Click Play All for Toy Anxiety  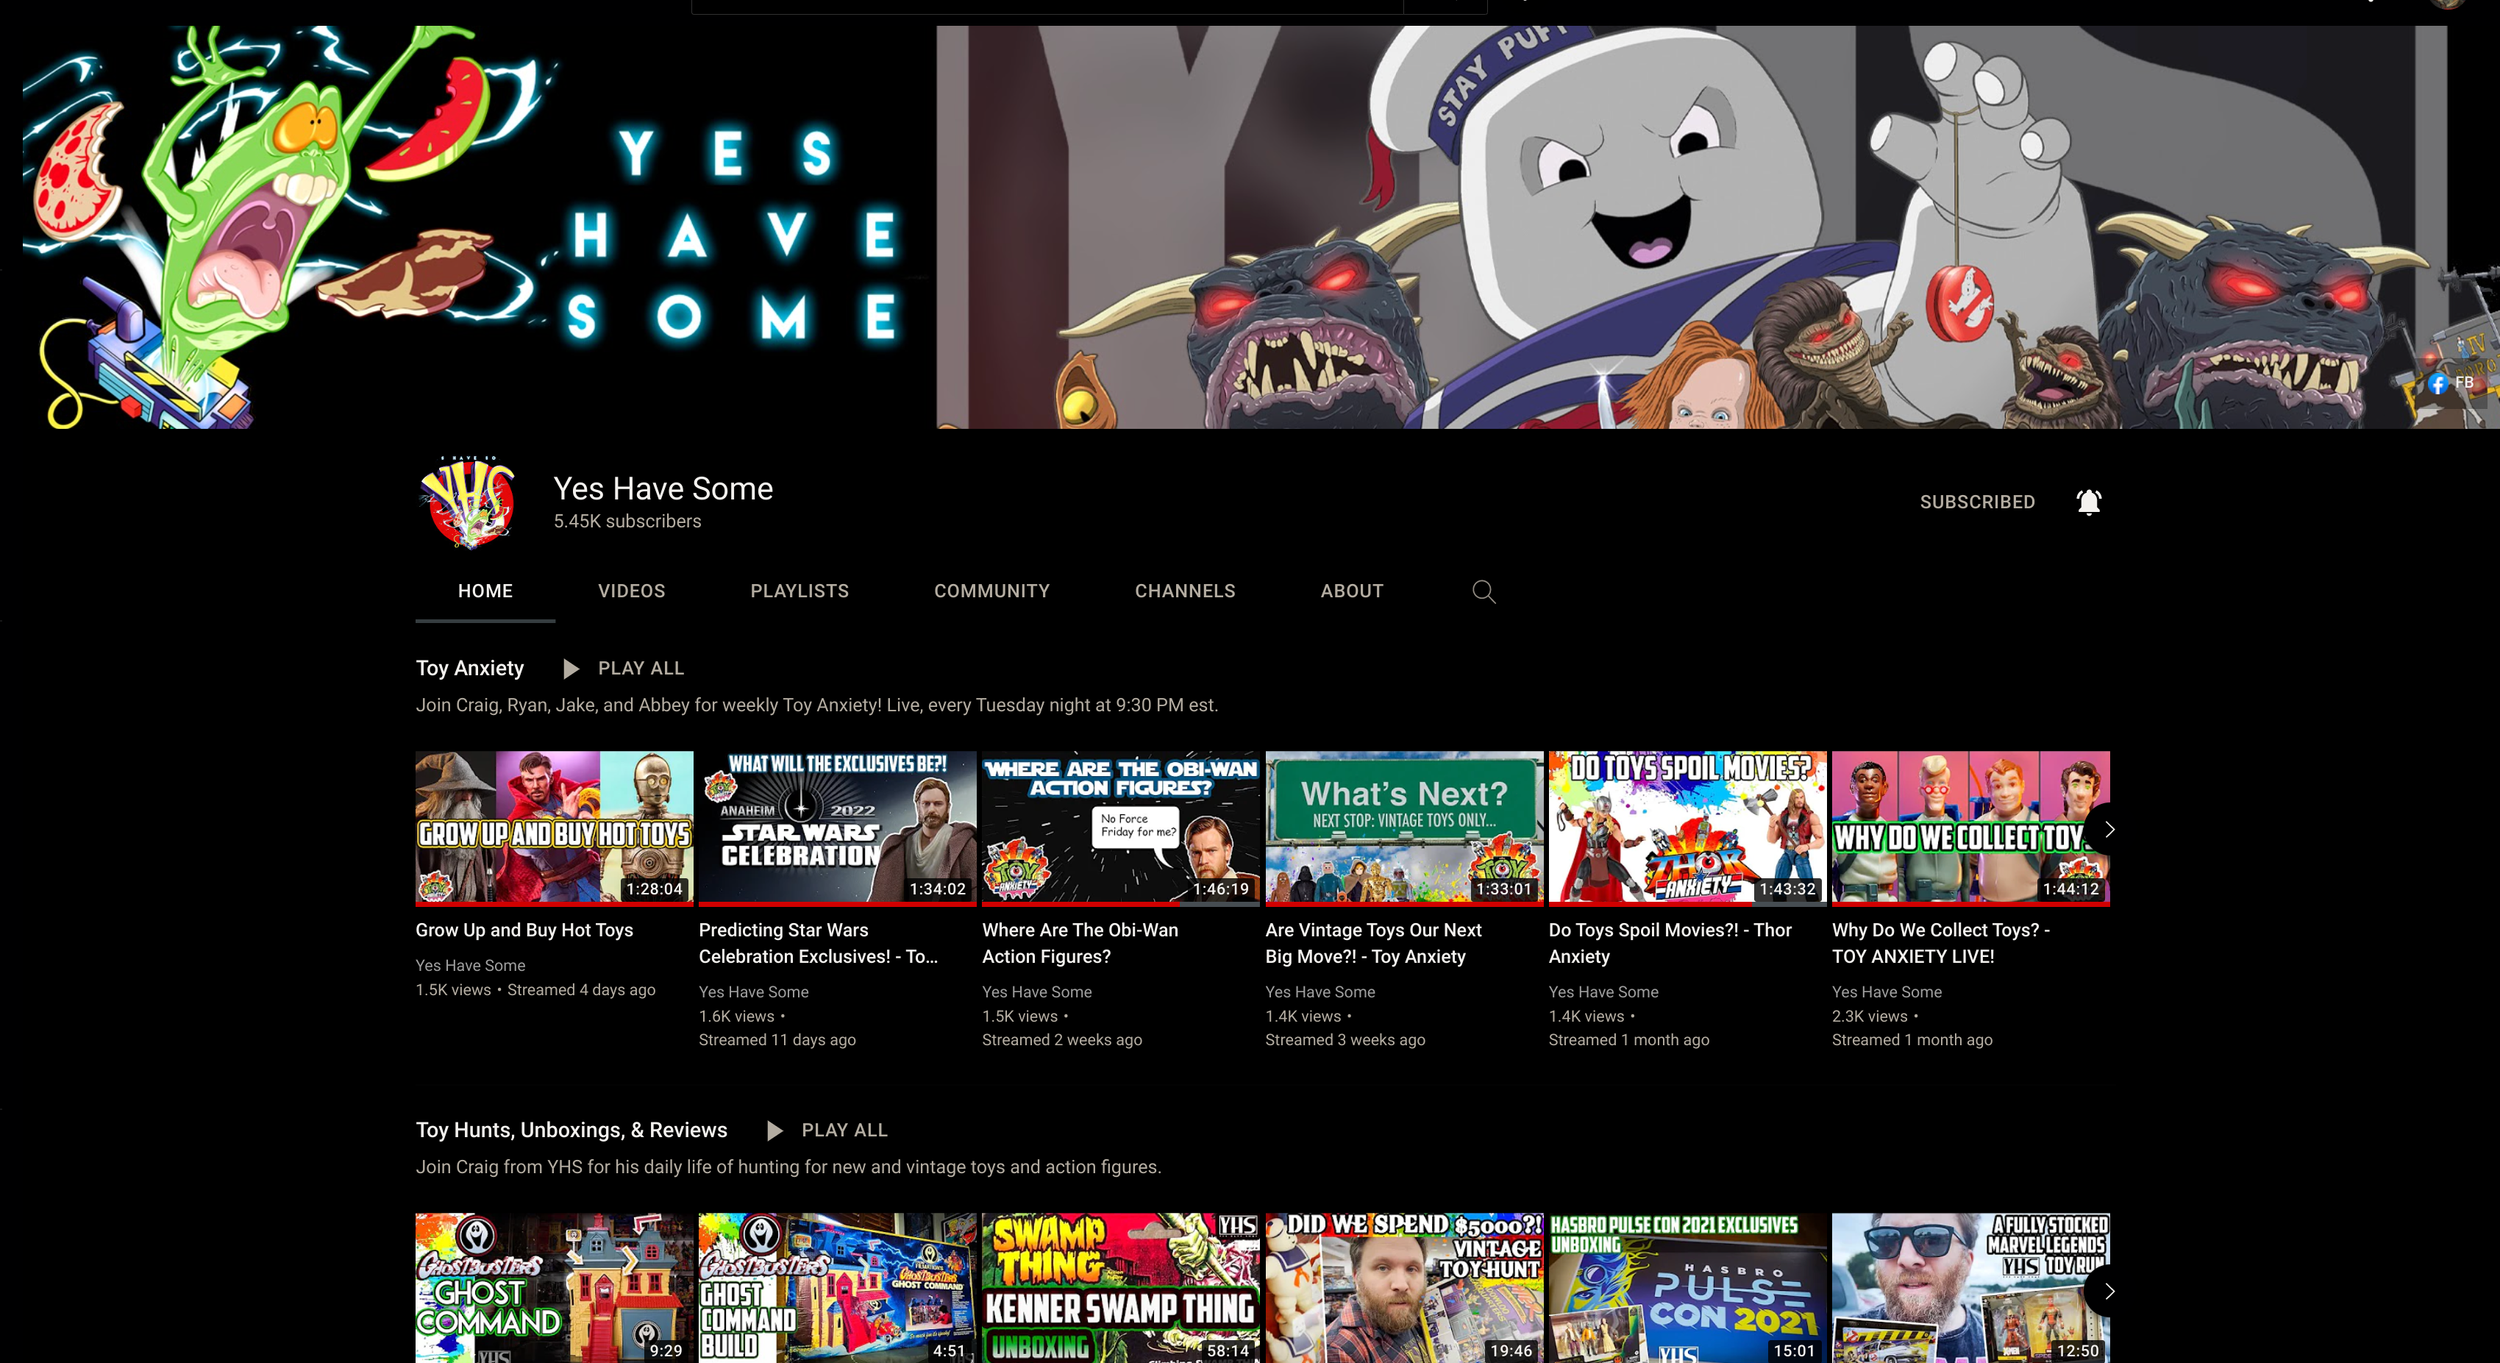coord(640,669)
